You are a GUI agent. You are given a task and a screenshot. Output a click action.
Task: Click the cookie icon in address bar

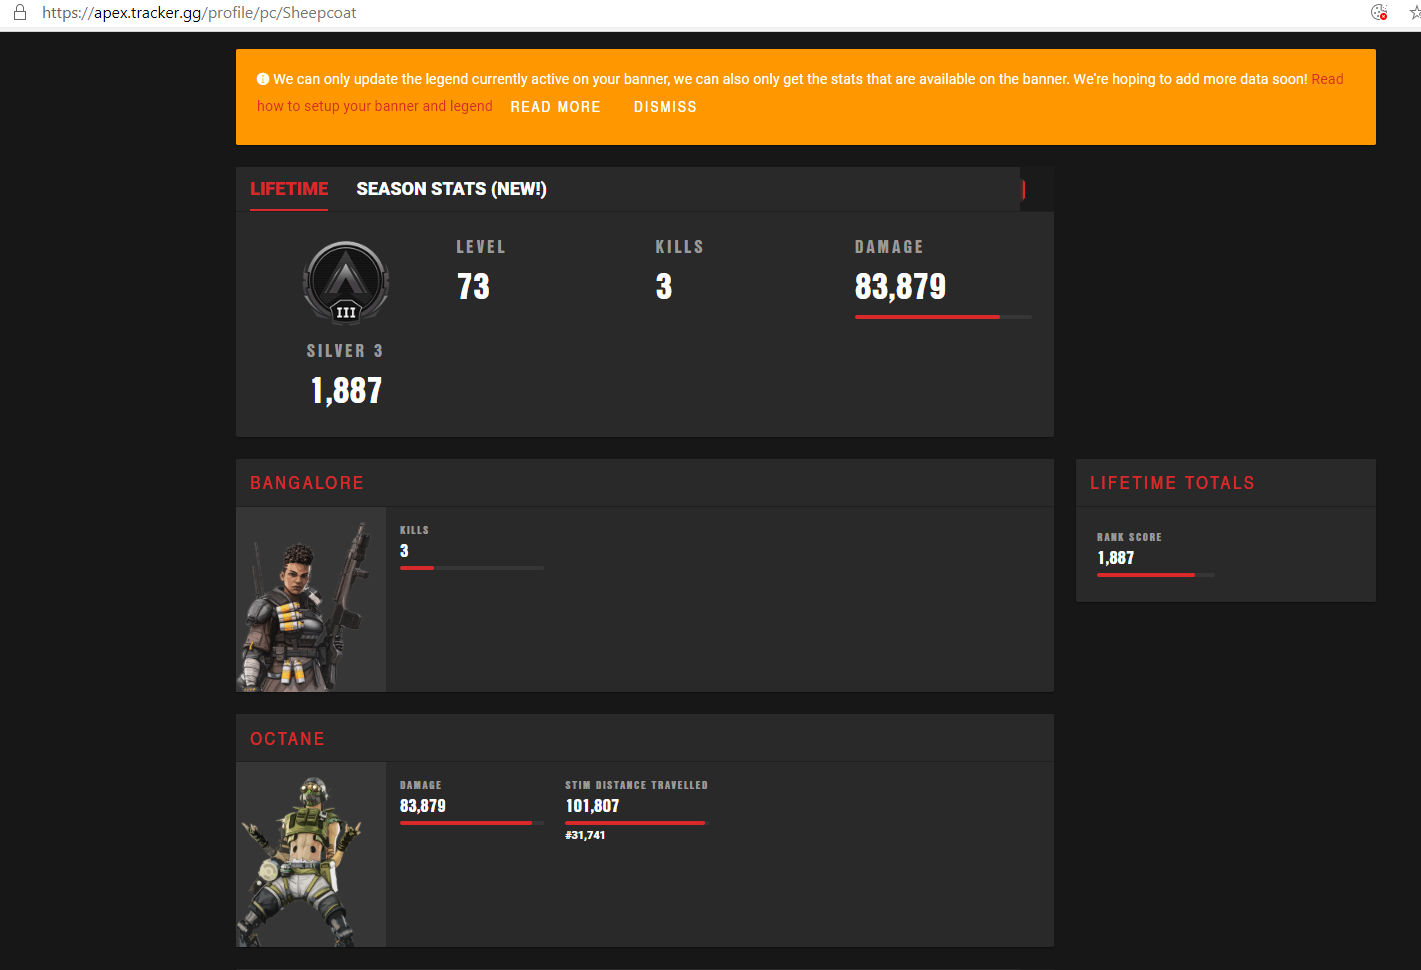1379,13
